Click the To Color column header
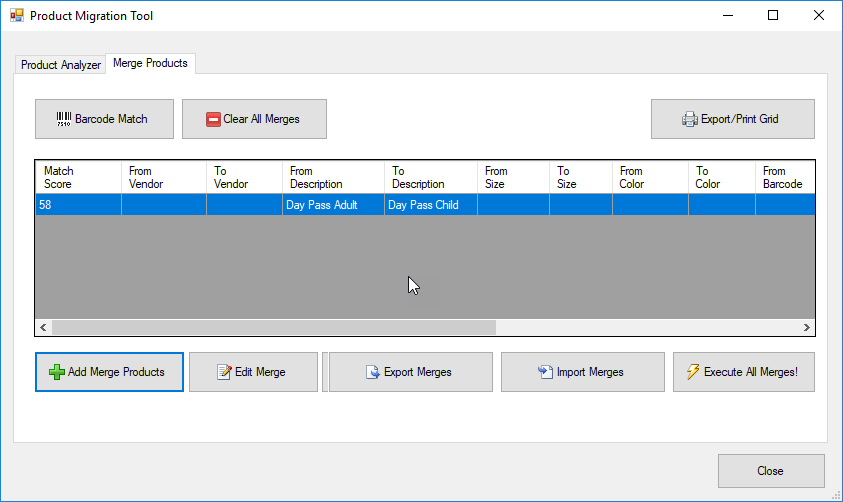Image resolution: width=843 pixels, height=502 pixels. point(722,177)
